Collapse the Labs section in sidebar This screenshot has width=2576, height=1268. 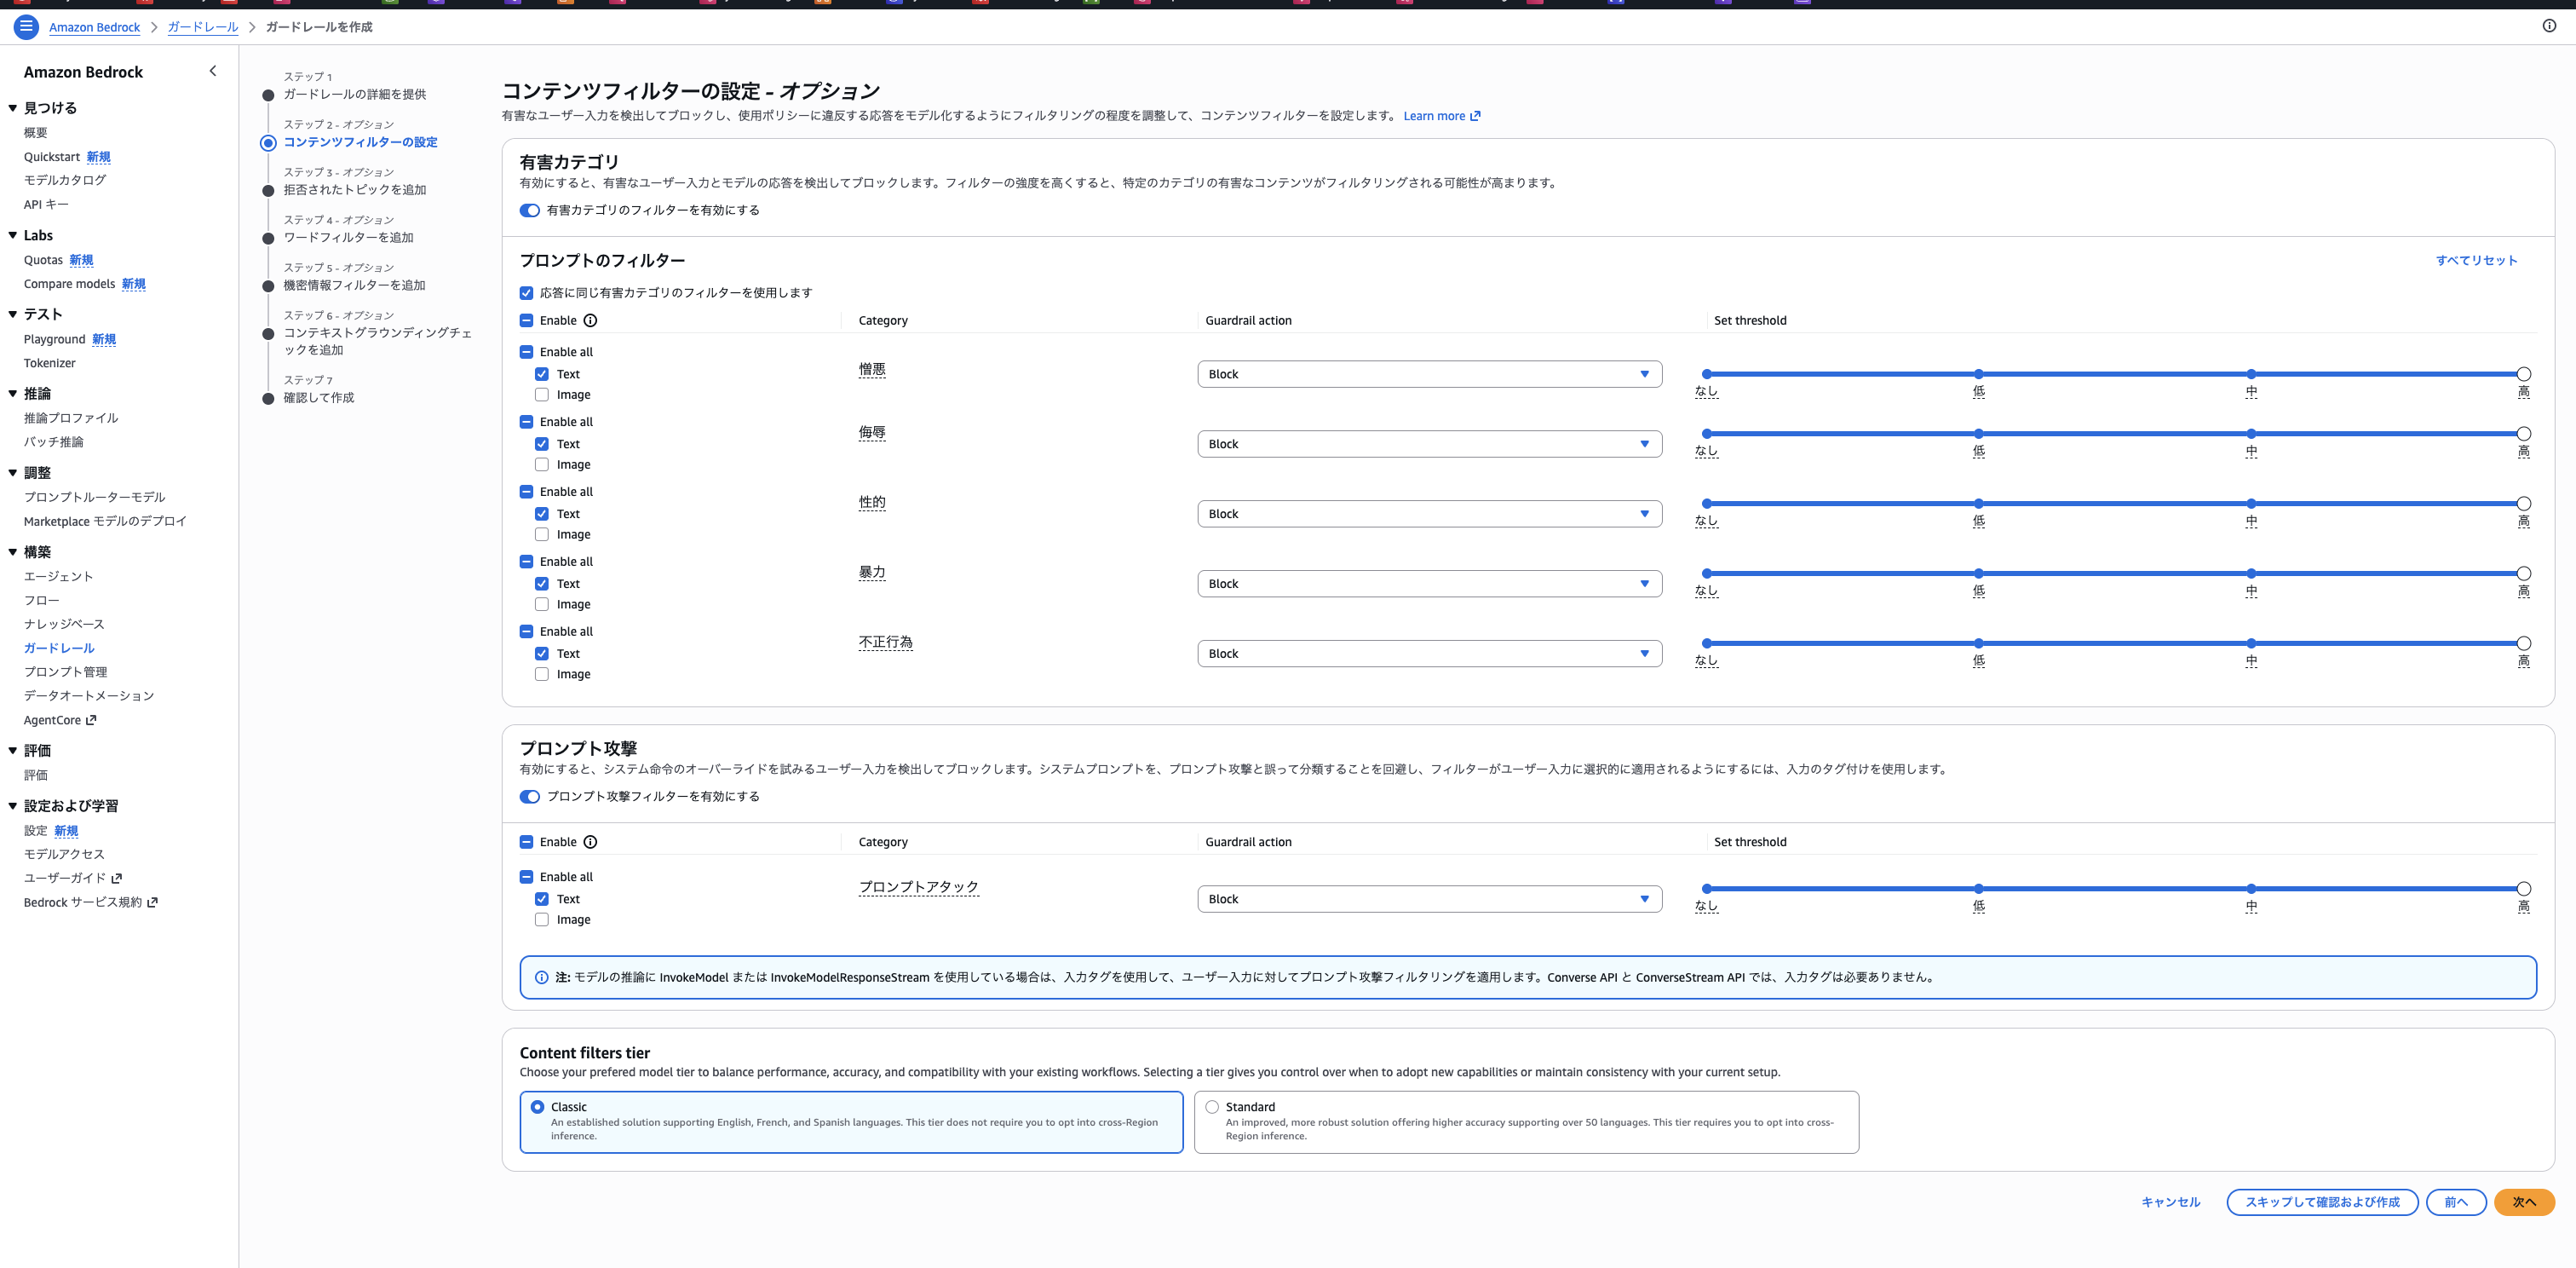(x=12, y=235)
